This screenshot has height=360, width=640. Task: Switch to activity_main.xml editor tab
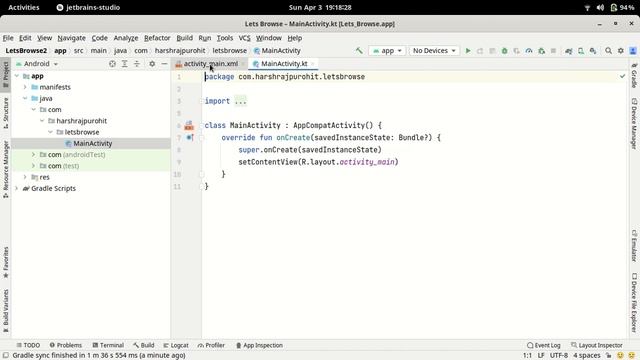210,64
